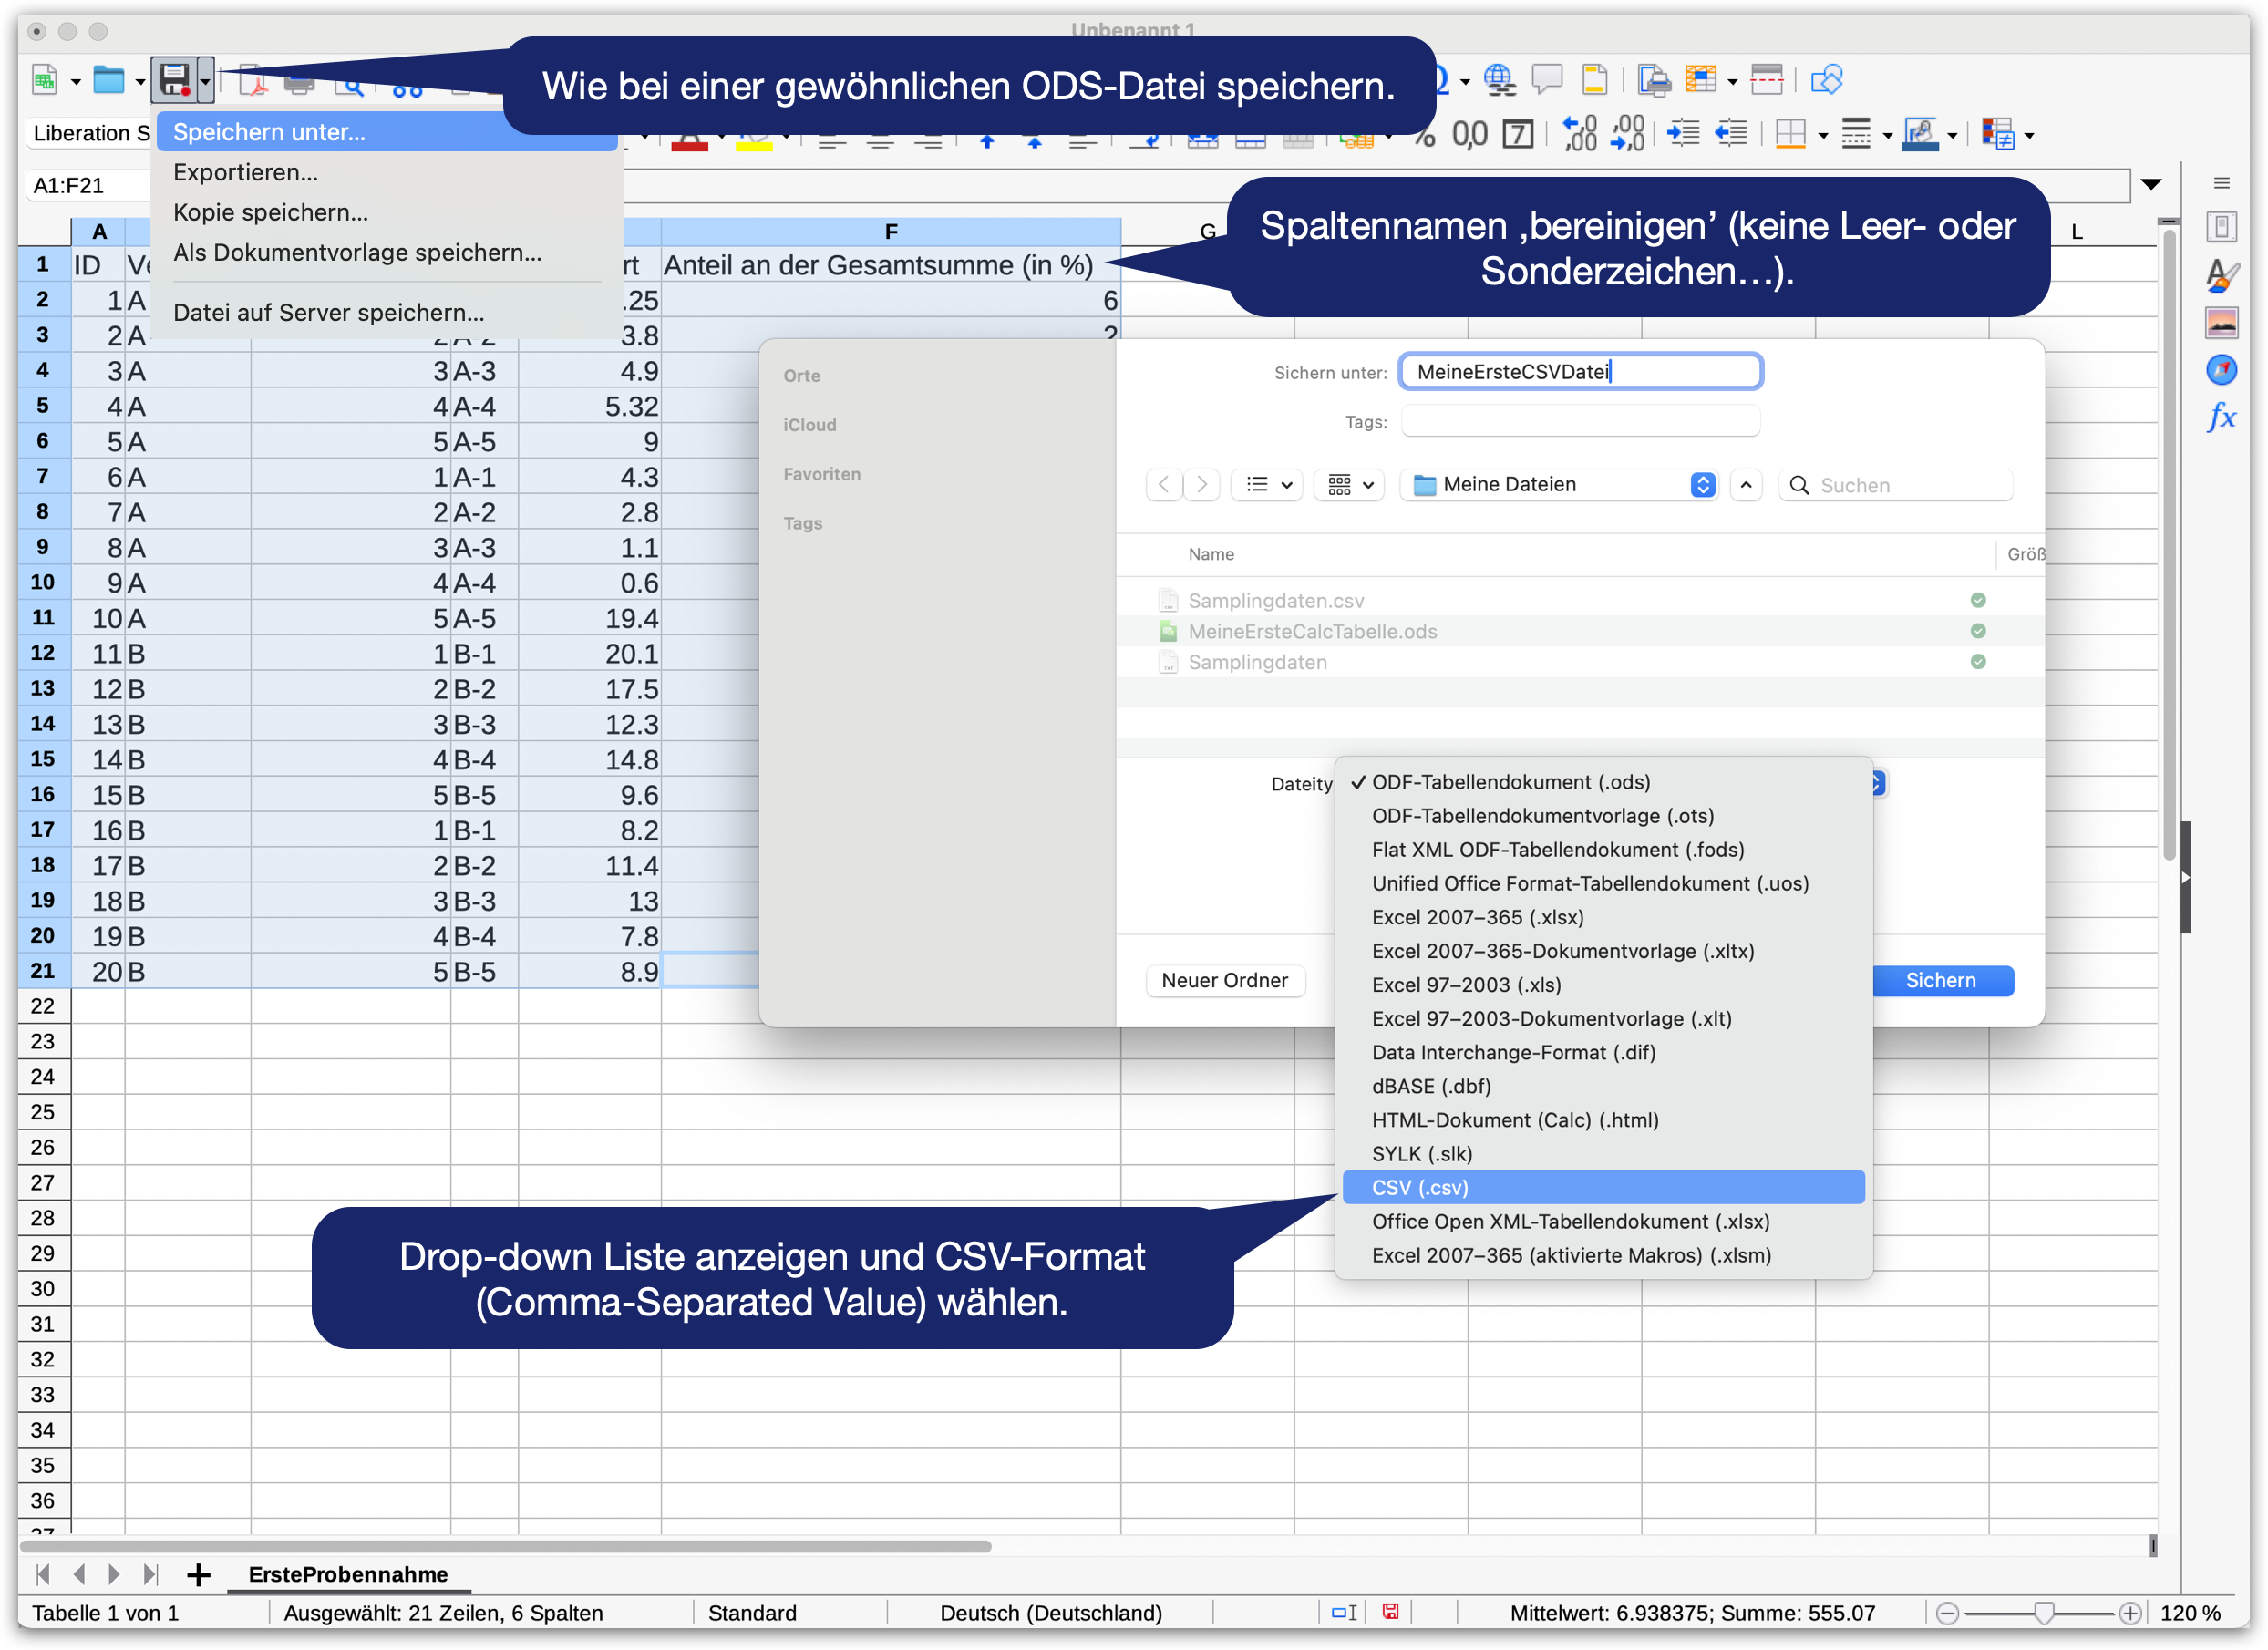2268x1650 pixels.
Task: Click the Save (floppy disk) toolbar icon
Action: 174,79
